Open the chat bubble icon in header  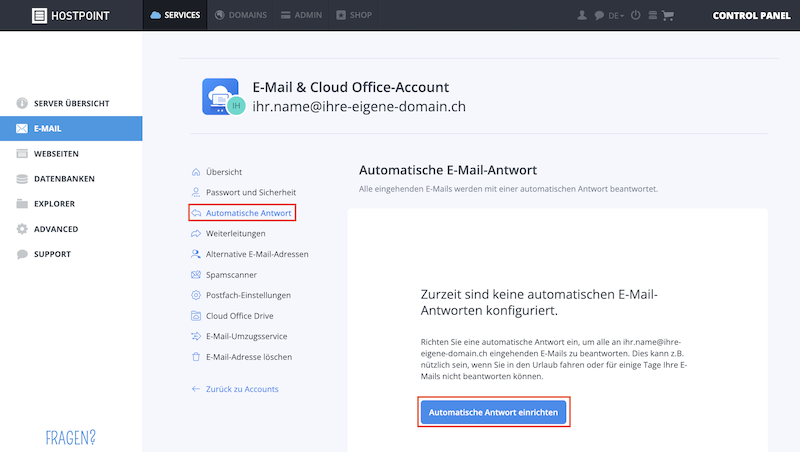[x=599, y=16]
